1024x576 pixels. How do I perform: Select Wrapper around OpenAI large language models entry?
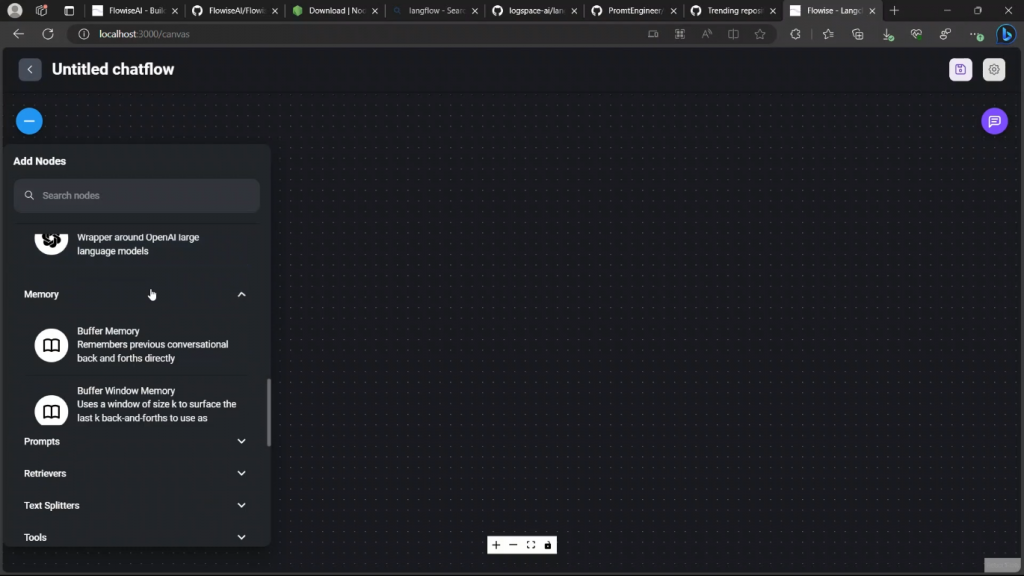(138, 244)
